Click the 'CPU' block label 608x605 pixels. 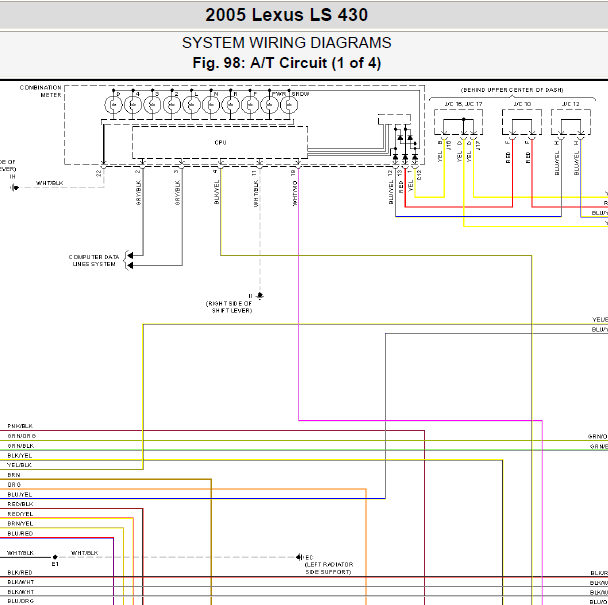click(220, 142)
